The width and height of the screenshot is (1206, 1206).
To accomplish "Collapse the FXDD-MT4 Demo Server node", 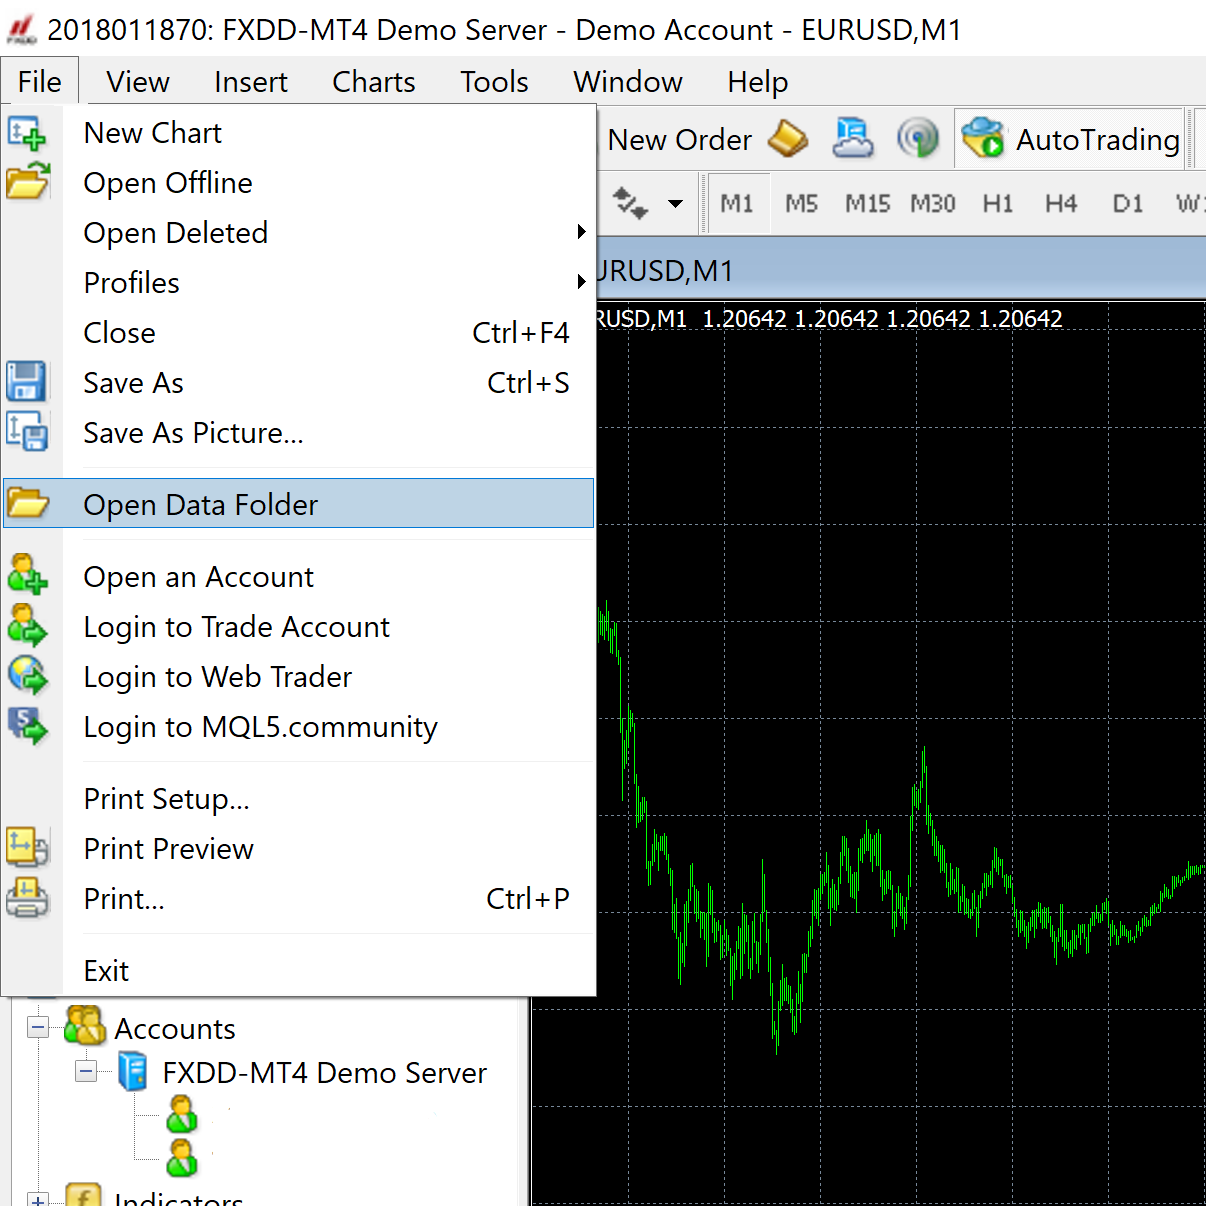I will point(87,1072).
